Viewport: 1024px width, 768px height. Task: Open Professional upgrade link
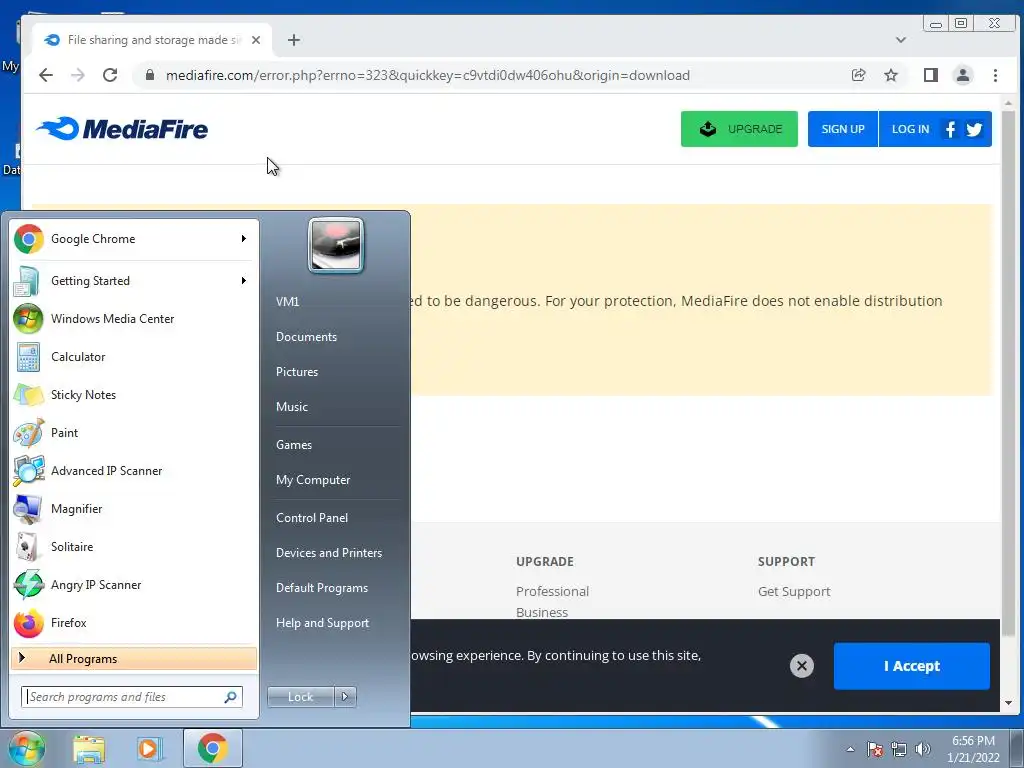(x=552, y=592)
